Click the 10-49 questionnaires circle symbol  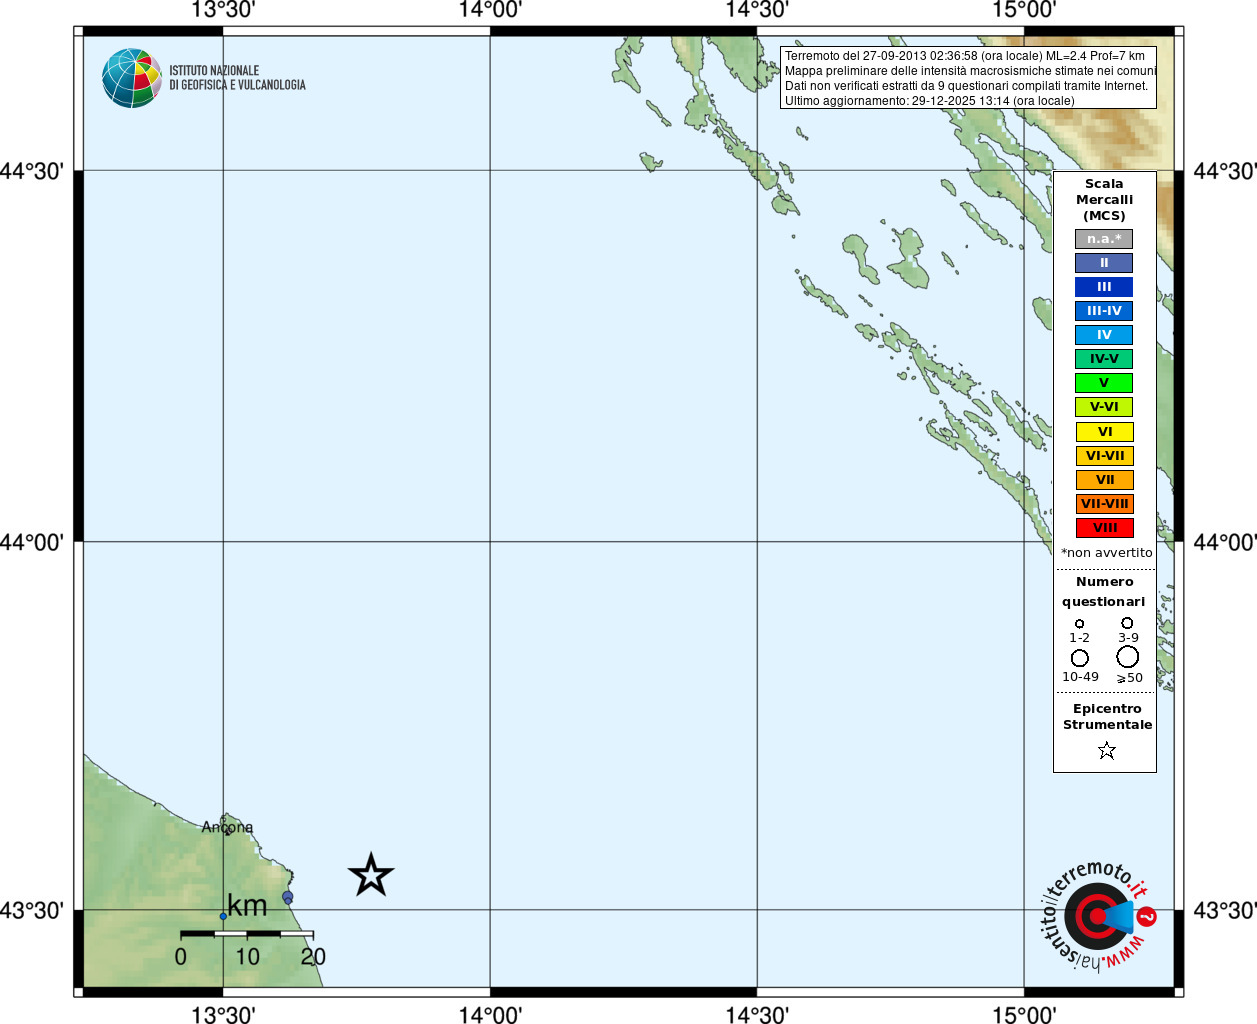point(1080,658)
